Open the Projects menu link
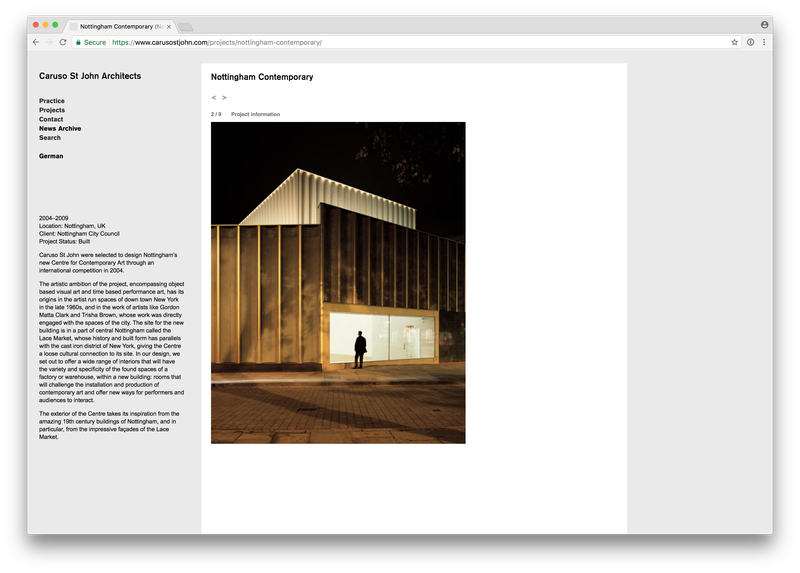 coord(52,110)
